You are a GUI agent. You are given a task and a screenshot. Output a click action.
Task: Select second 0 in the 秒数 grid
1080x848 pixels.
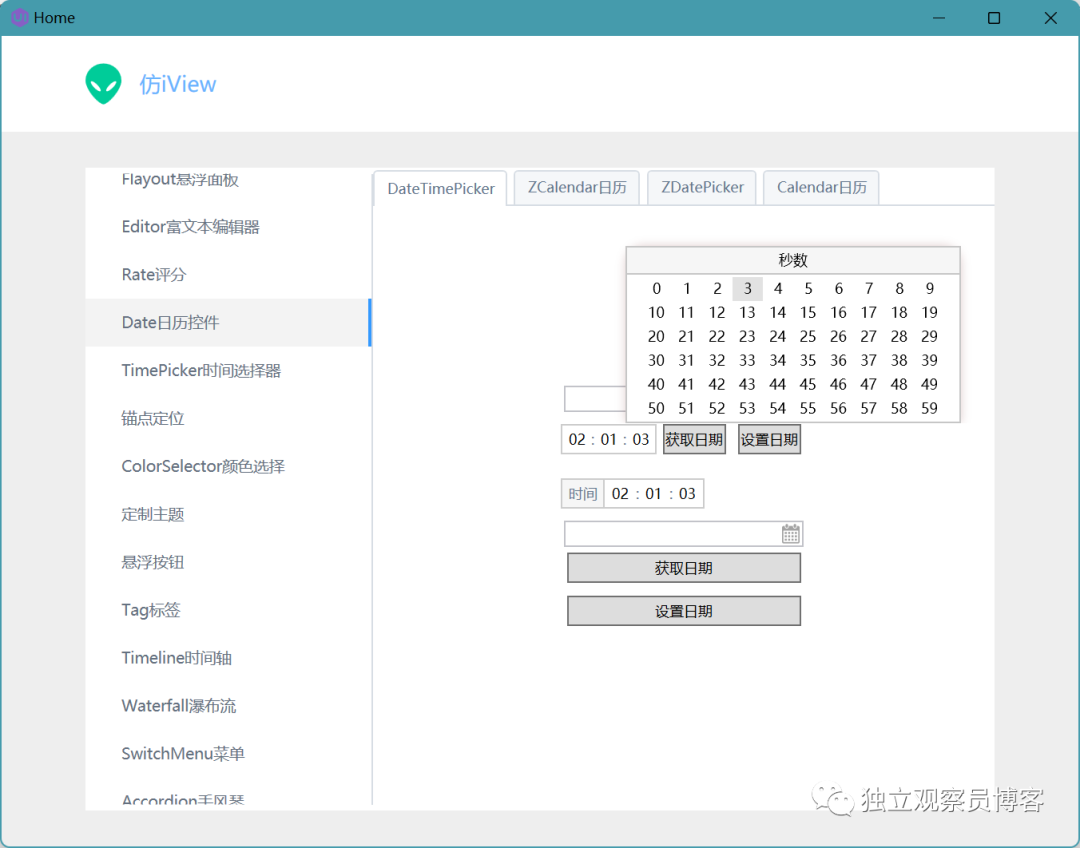point(656,289)
